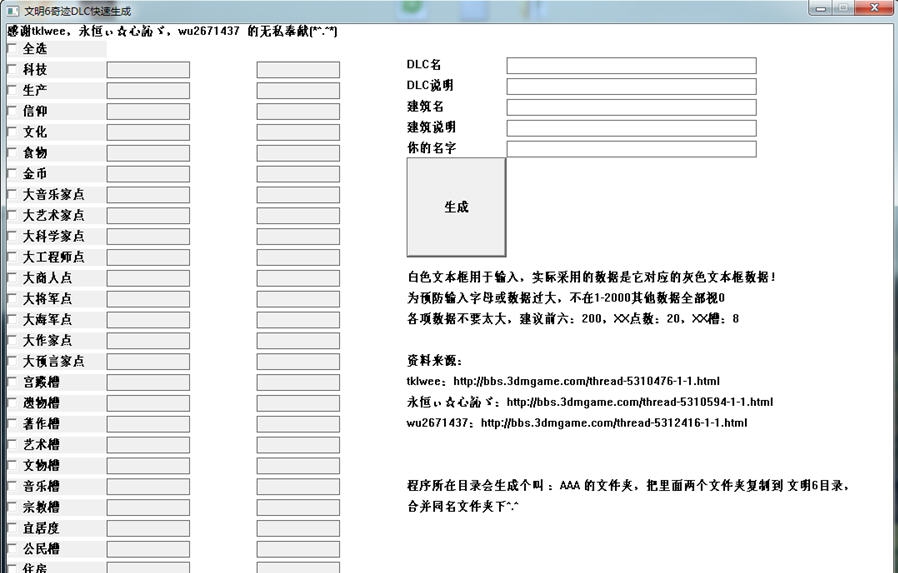Toggle the 大将军点 checkbox
Image resolution: width=898 pixels, height=573 pixels.
(x=12, y=299)
